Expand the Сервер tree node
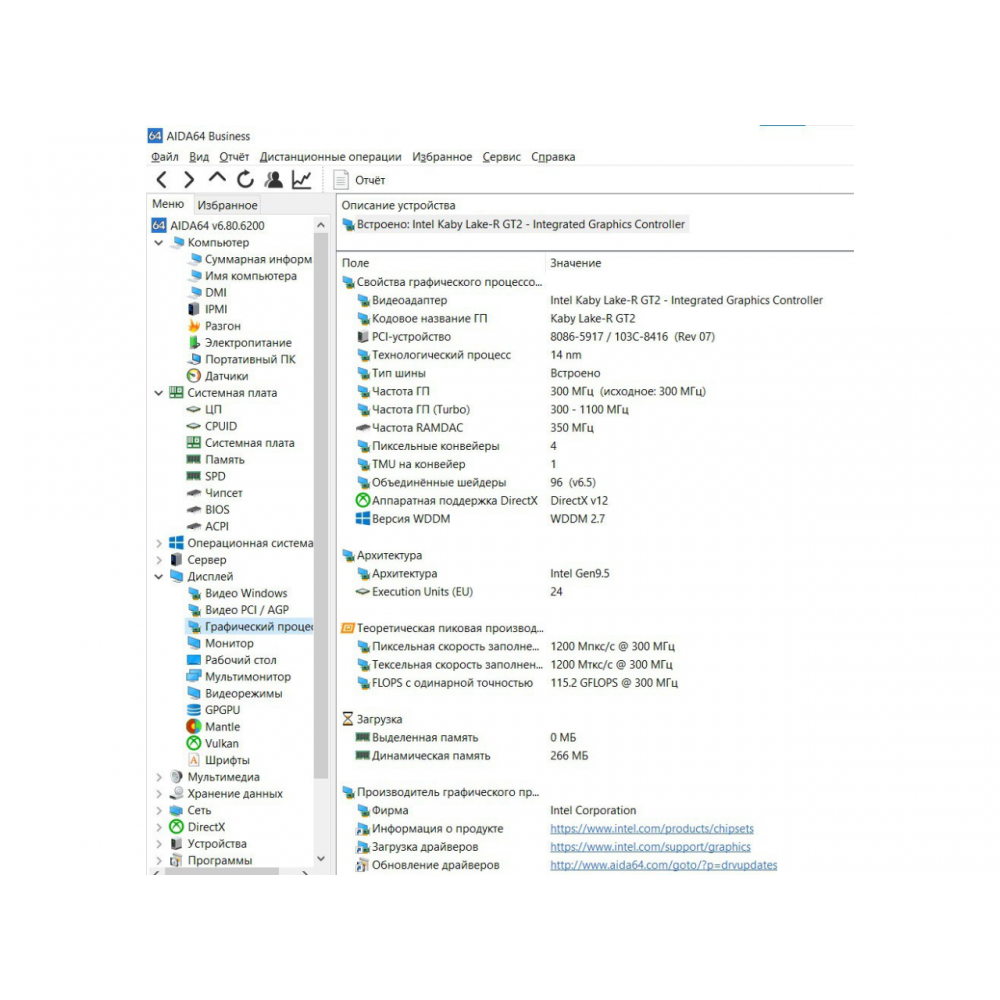Screen dimensions: 1000x1000 (x=159, y=560)
